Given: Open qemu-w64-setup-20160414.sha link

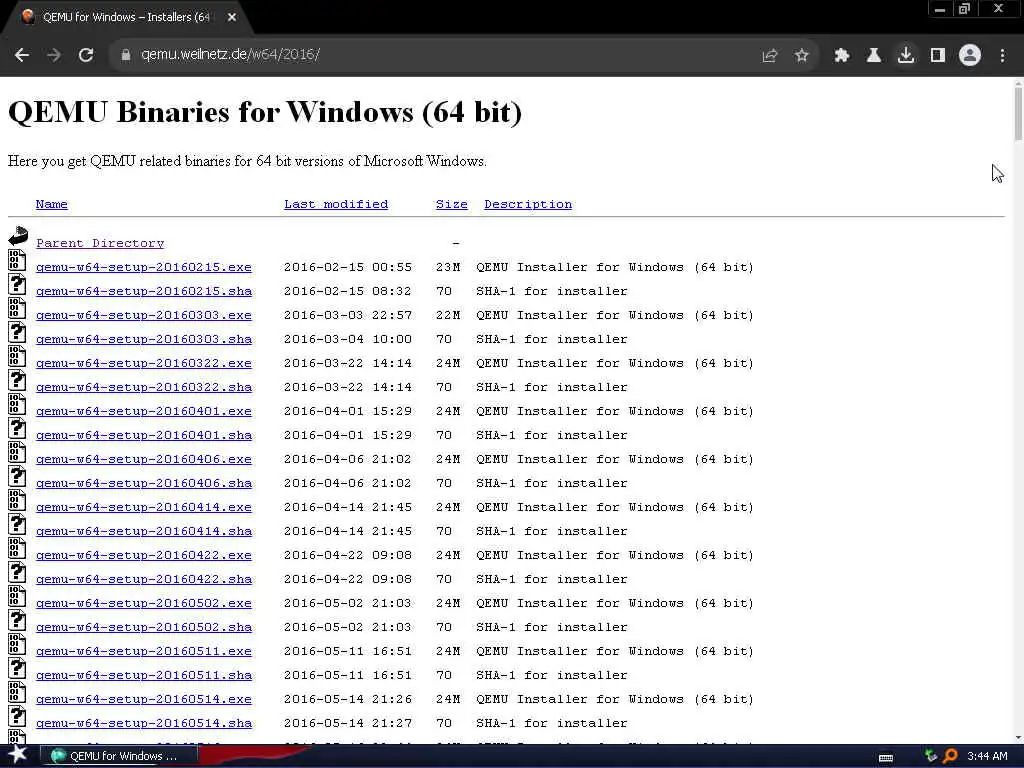Looking at the screenshot, I should (144, 532).
